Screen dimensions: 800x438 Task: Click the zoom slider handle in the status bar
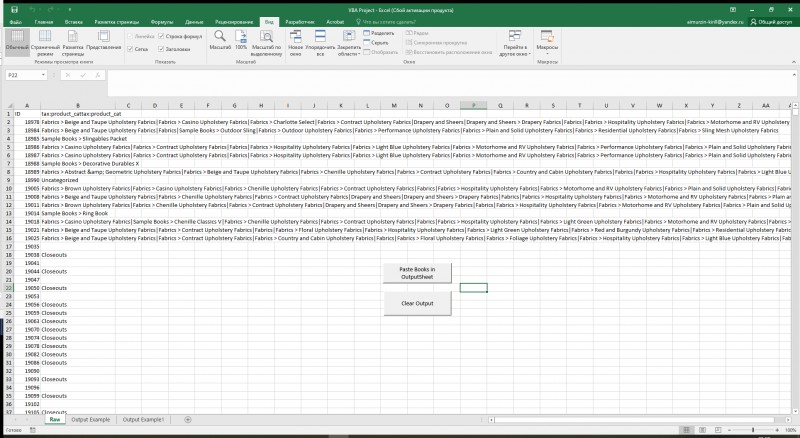[x=753, y=430]
